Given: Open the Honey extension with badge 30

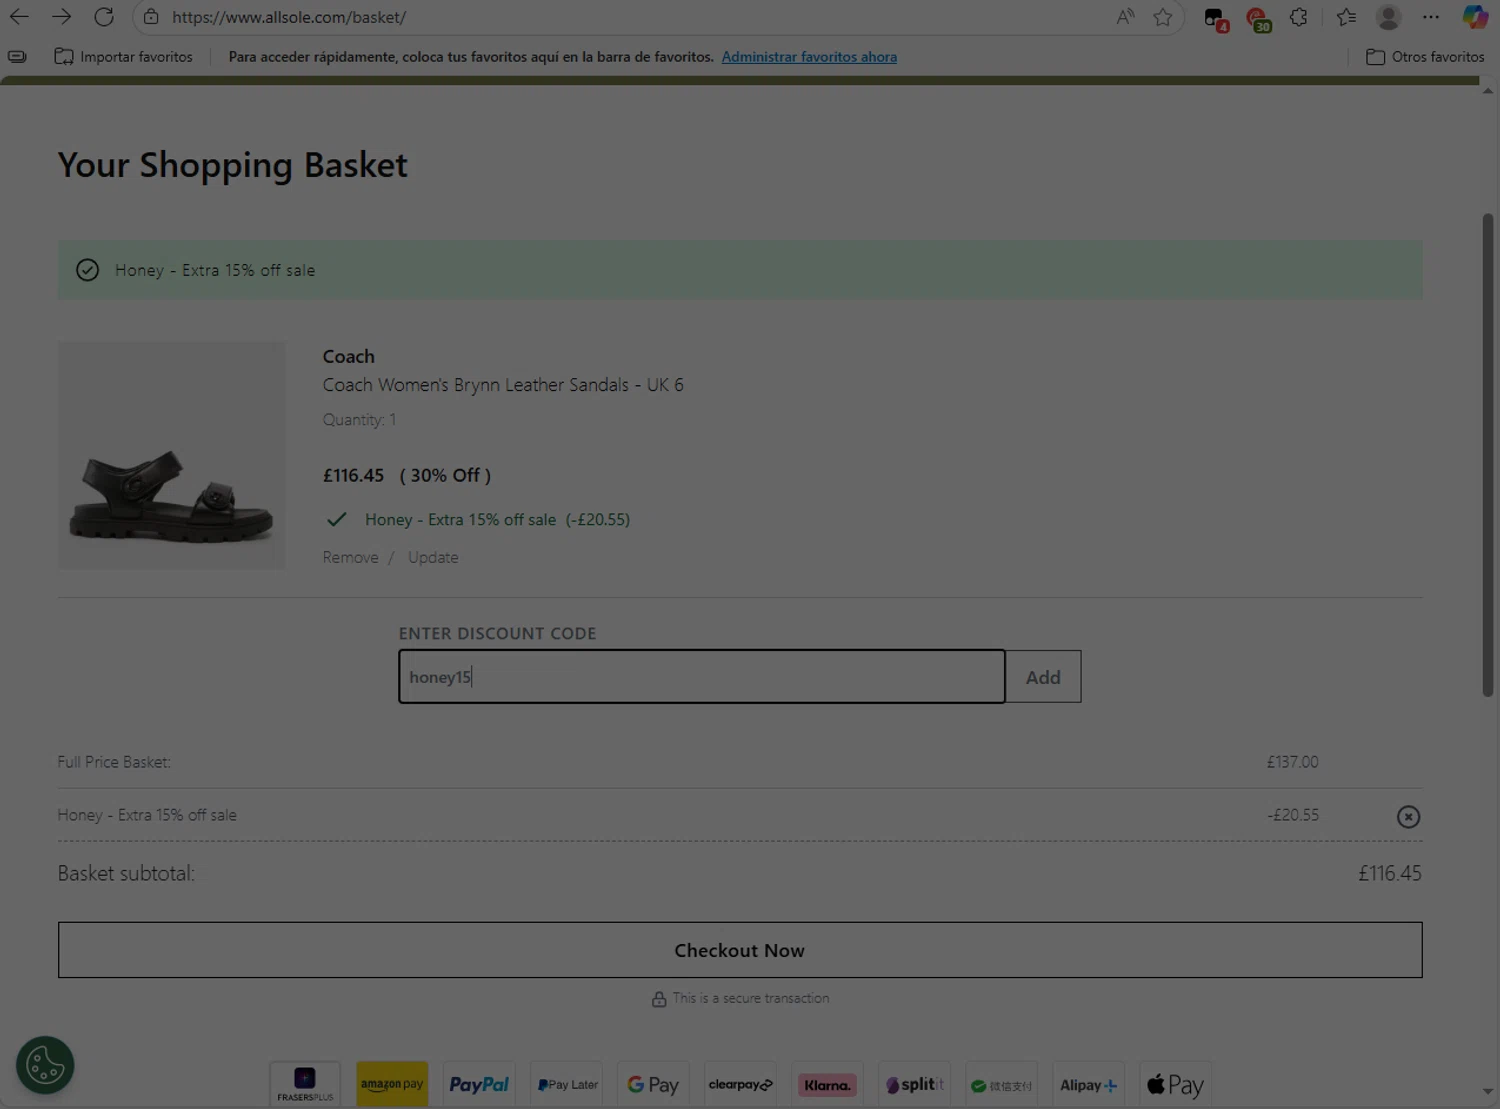Looking at the screenshot, I should coord(1258,18).
